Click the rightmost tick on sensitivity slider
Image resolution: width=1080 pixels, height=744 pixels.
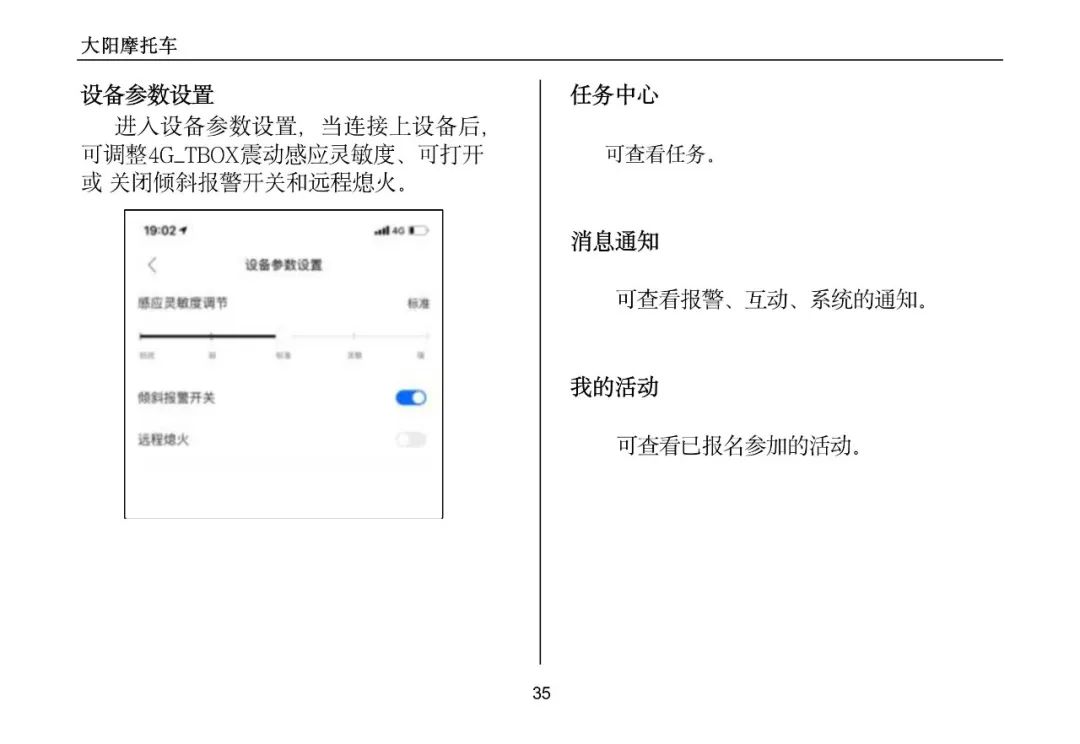tap(427, 336)
